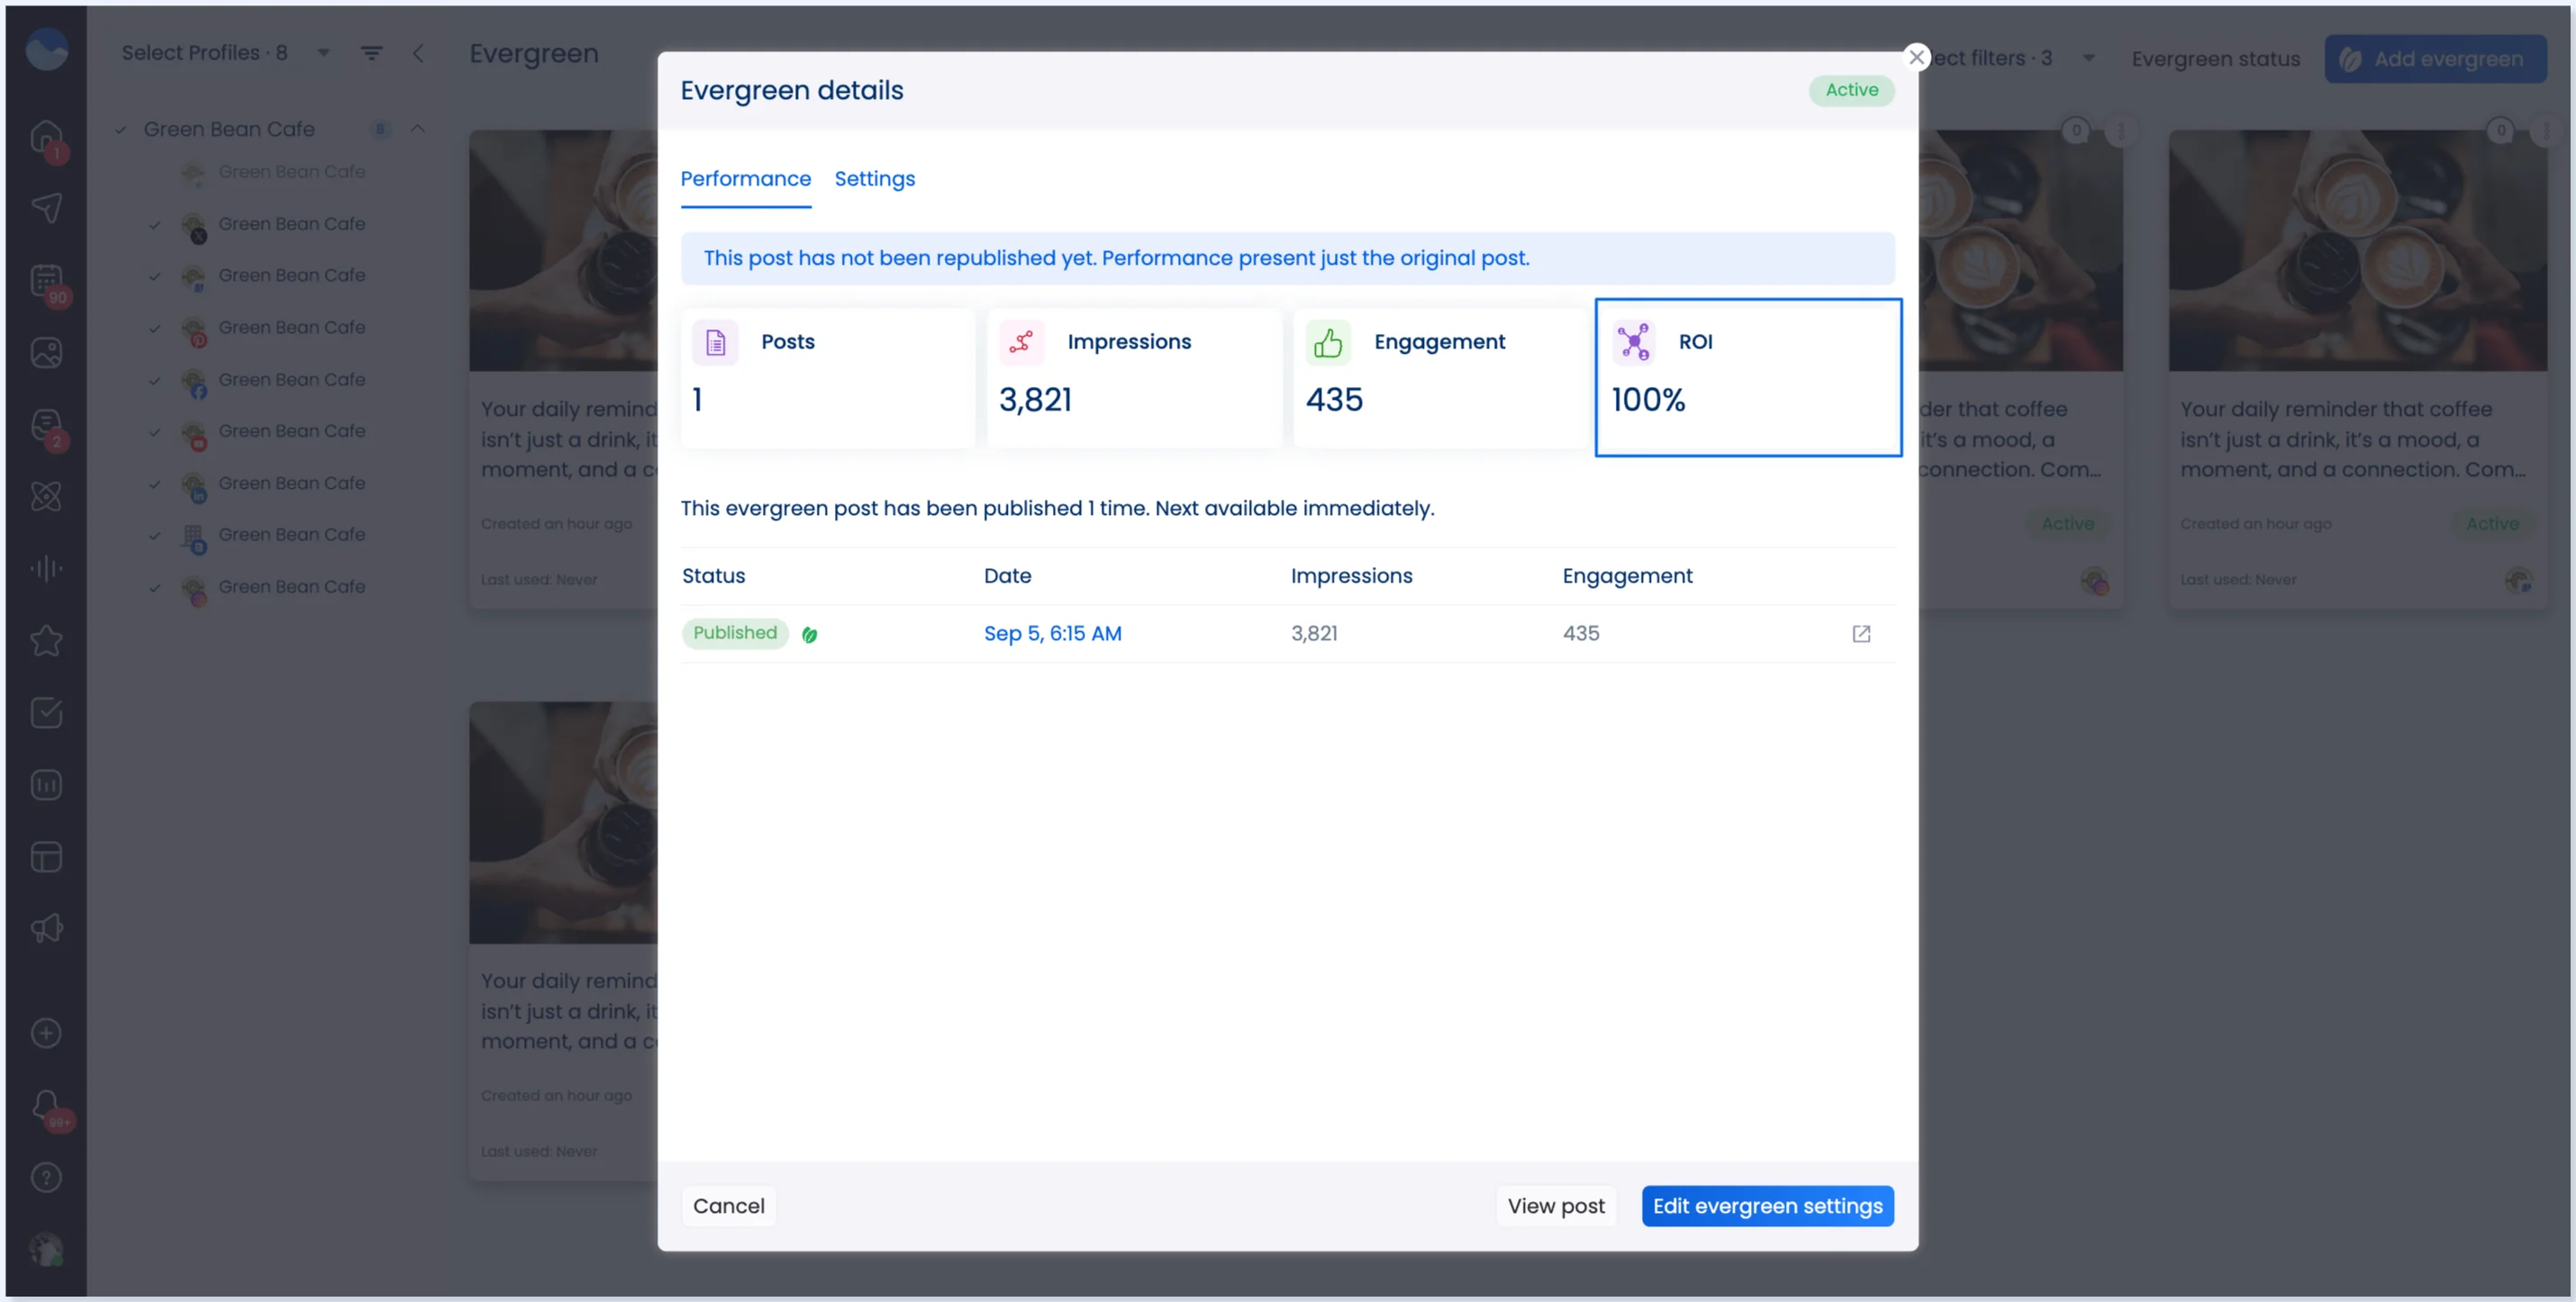The width and height of the screenshot is (2576, 1302).
Task: Open the star reviews icon in sidebar
Action: 46,641
